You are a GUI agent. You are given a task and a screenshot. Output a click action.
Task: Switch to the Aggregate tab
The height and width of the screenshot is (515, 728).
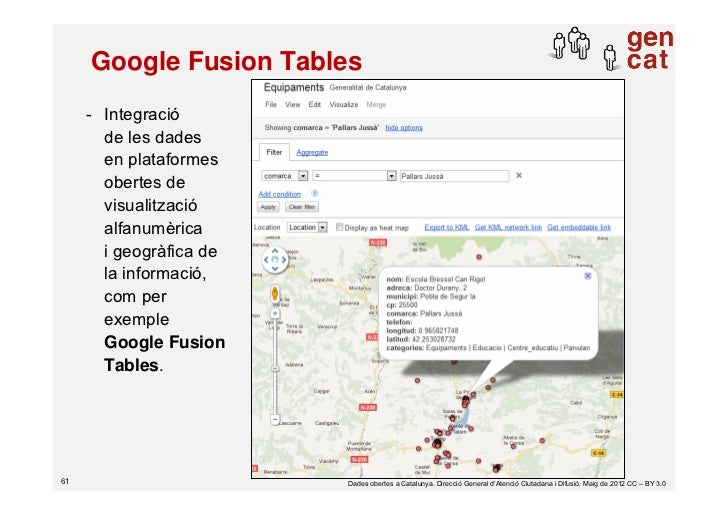pyautogui.click(x=312, y=152)
